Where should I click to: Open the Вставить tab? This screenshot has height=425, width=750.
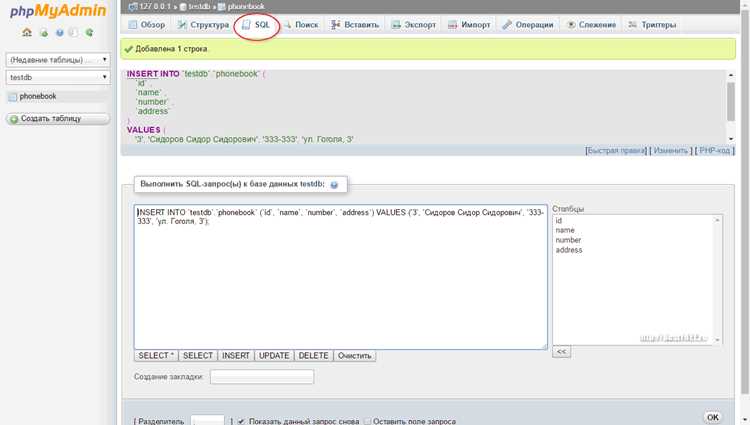tap(355, 24)
